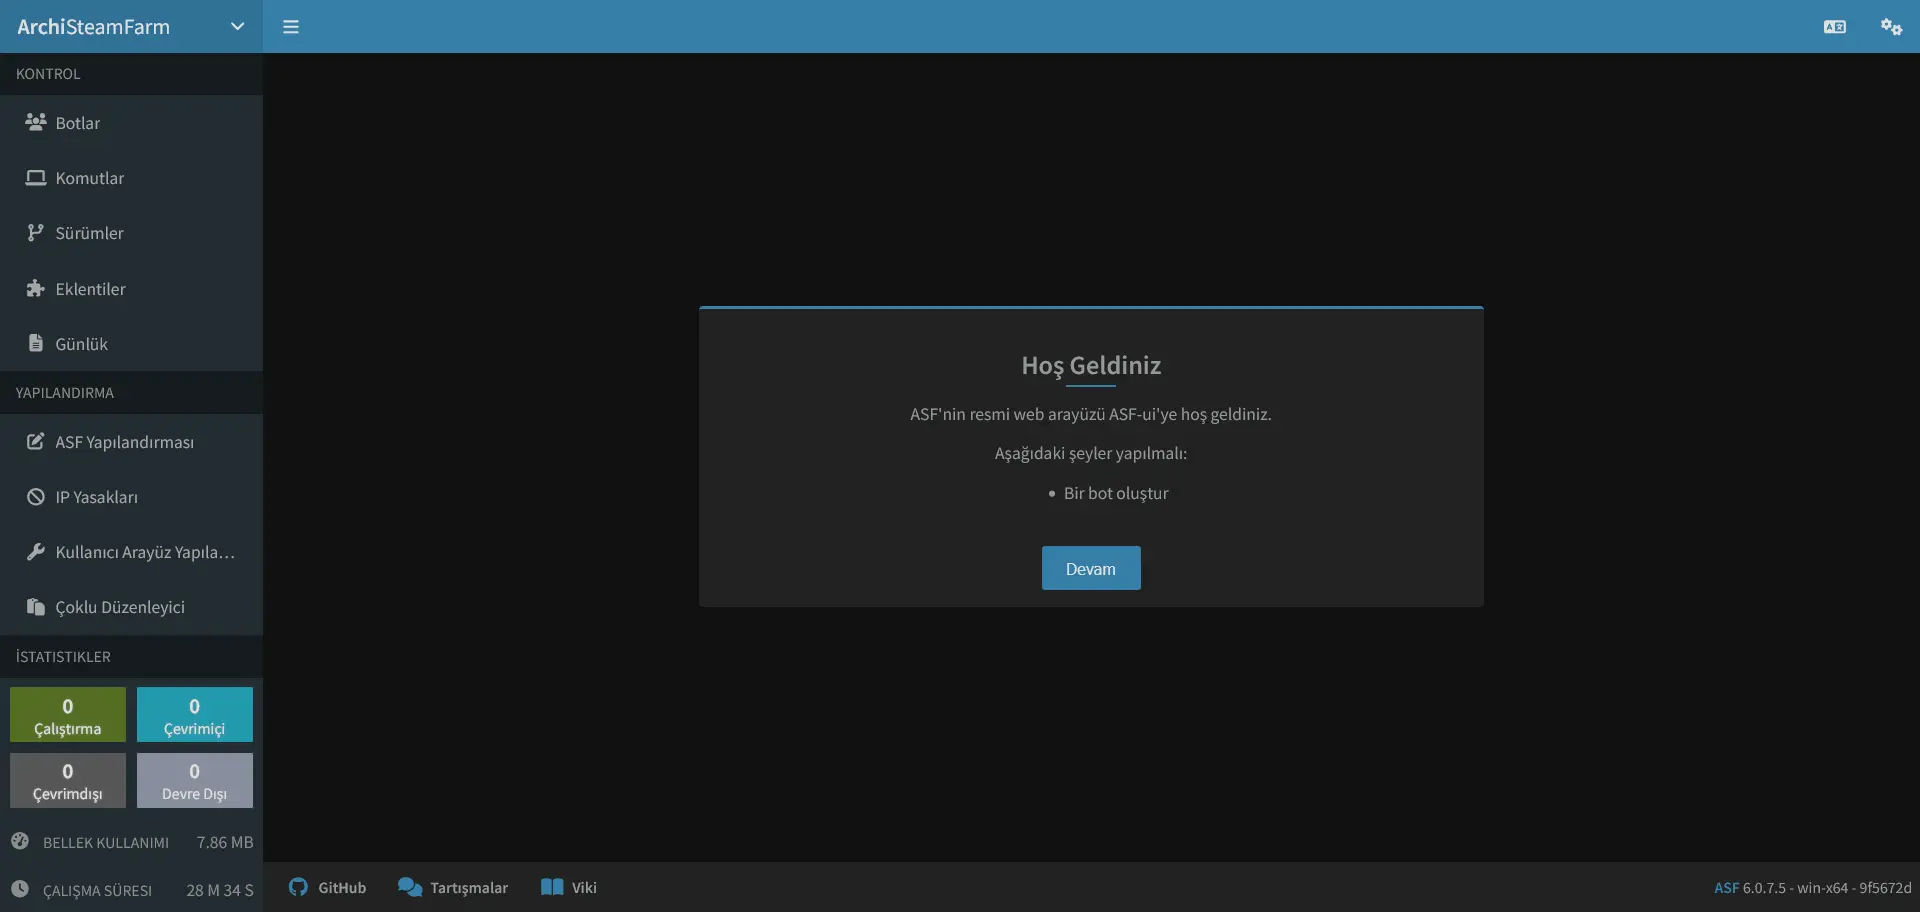This screenshot has height=912, width=1920.
Task: Click the ArchiSteamFarm brand title
Action: [x=94, y=27]
